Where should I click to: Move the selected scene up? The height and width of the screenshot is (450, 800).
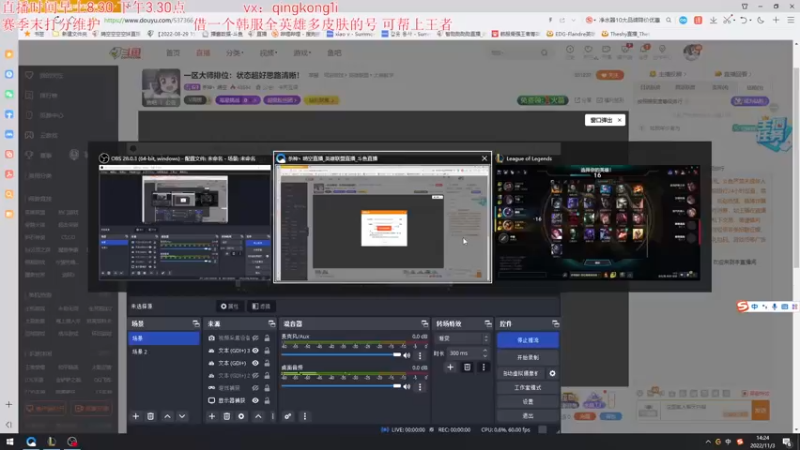point(167,416)
